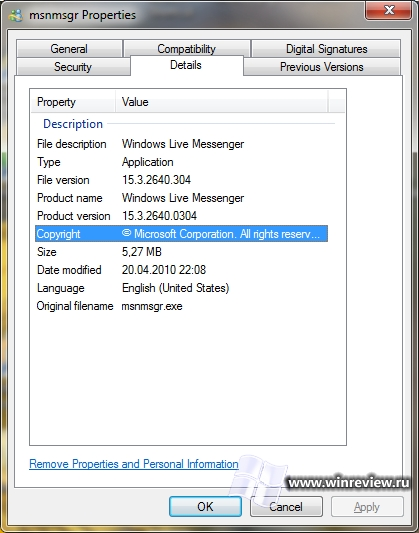Collapse the Description group heading
The width and height of the screenshot is (419, 533).
click(73, 124)
